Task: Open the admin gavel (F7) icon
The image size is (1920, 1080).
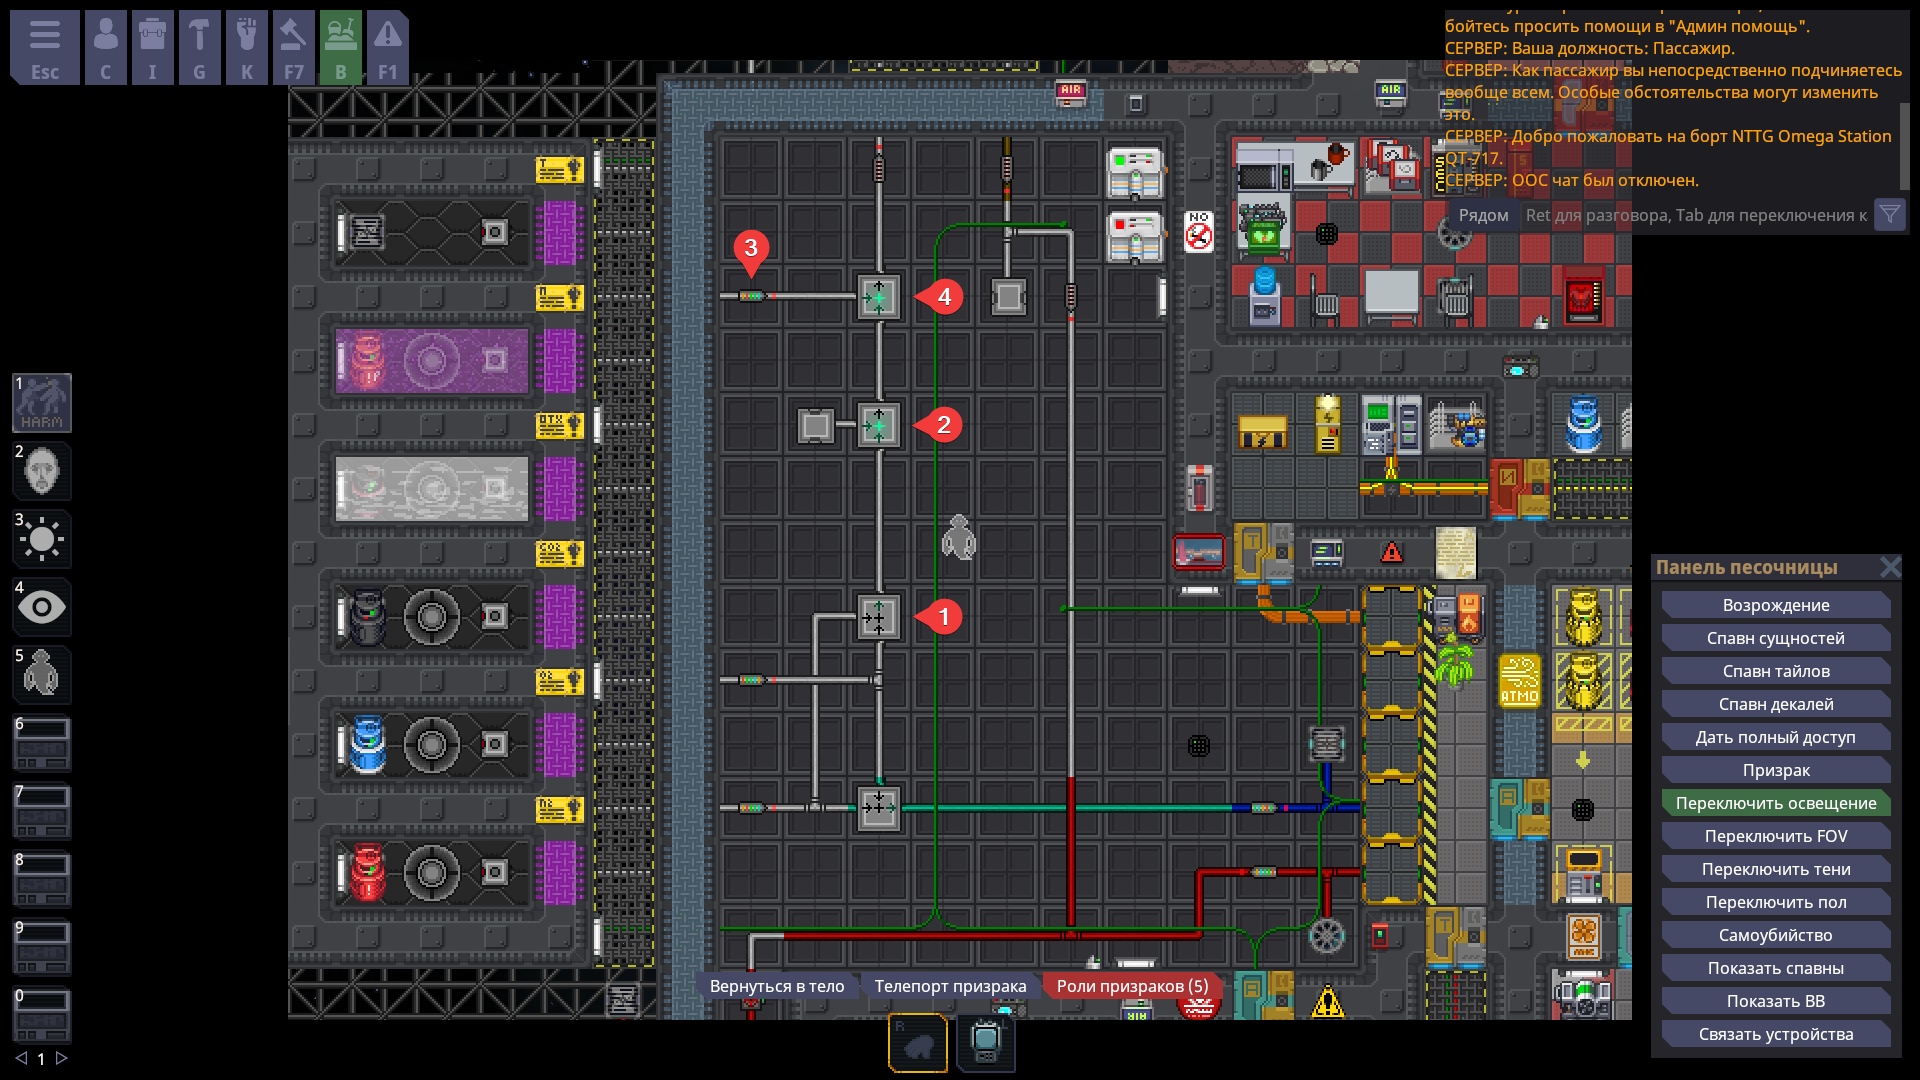Action: 293,47
